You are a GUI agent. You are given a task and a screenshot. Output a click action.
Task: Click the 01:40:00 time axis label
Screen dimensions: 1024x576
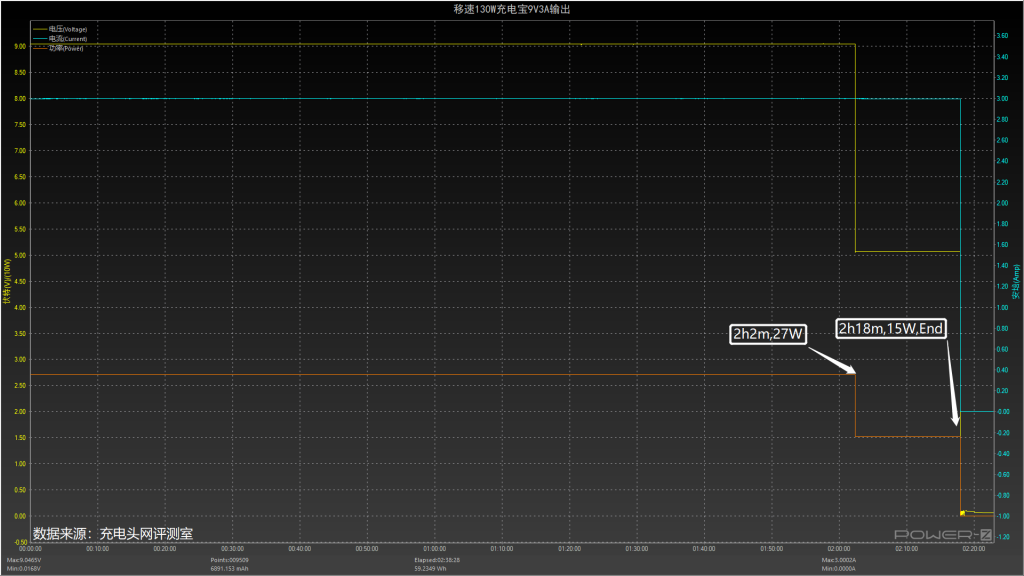(704, 549)
